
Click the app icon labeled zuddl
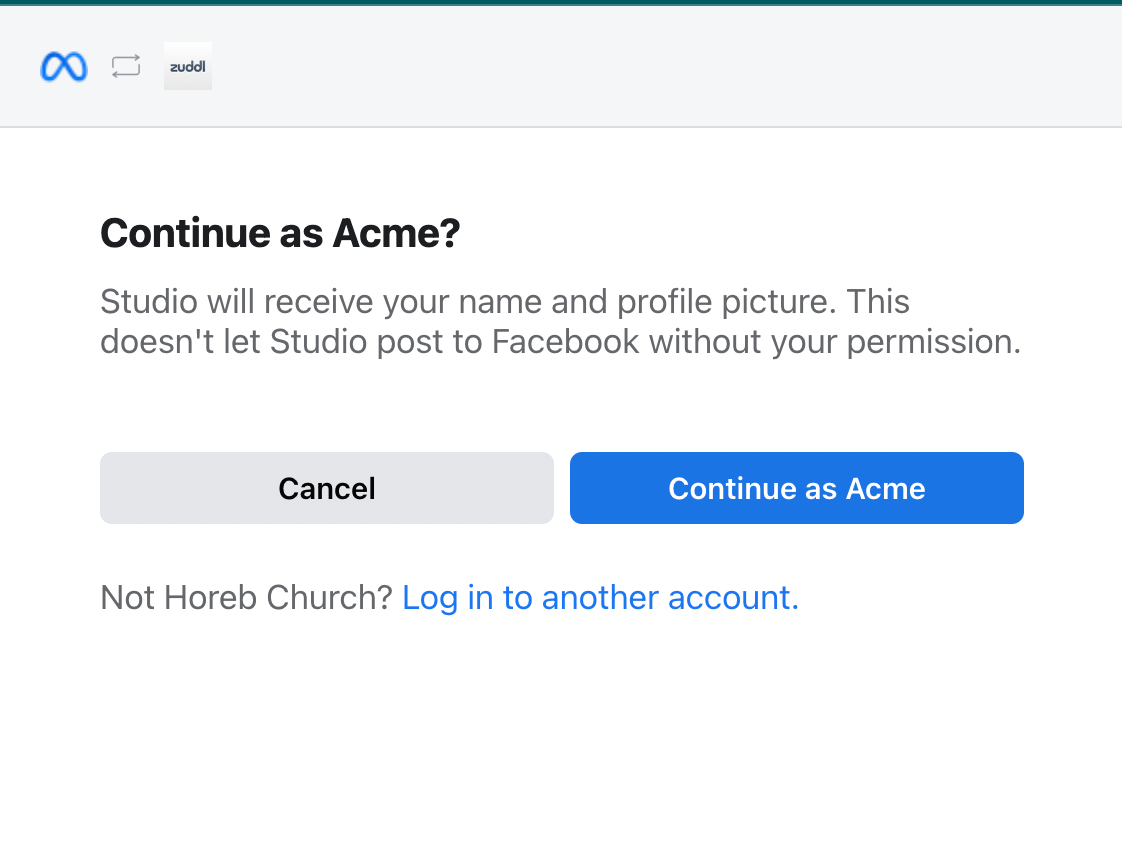click(x=187, y=66)
